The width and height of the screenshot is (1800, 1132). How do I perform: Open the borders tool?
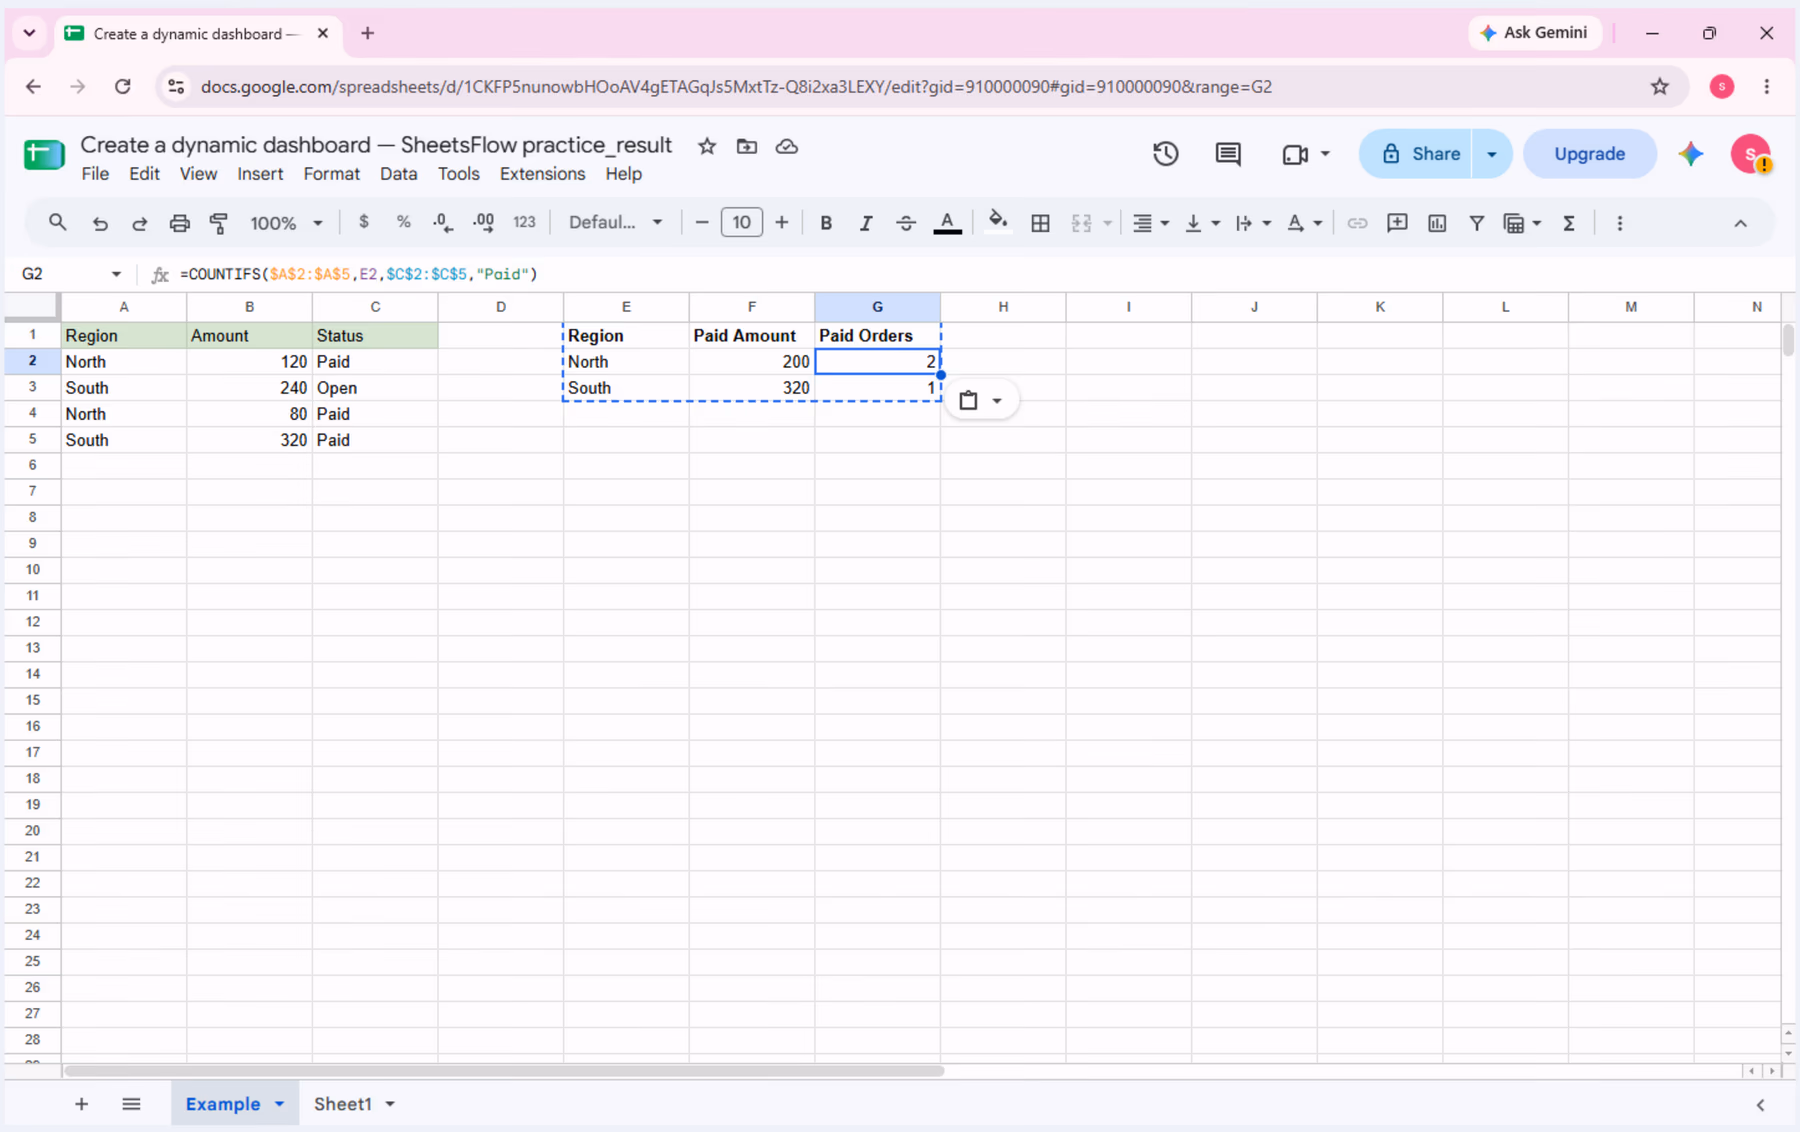pos(1040,223)
